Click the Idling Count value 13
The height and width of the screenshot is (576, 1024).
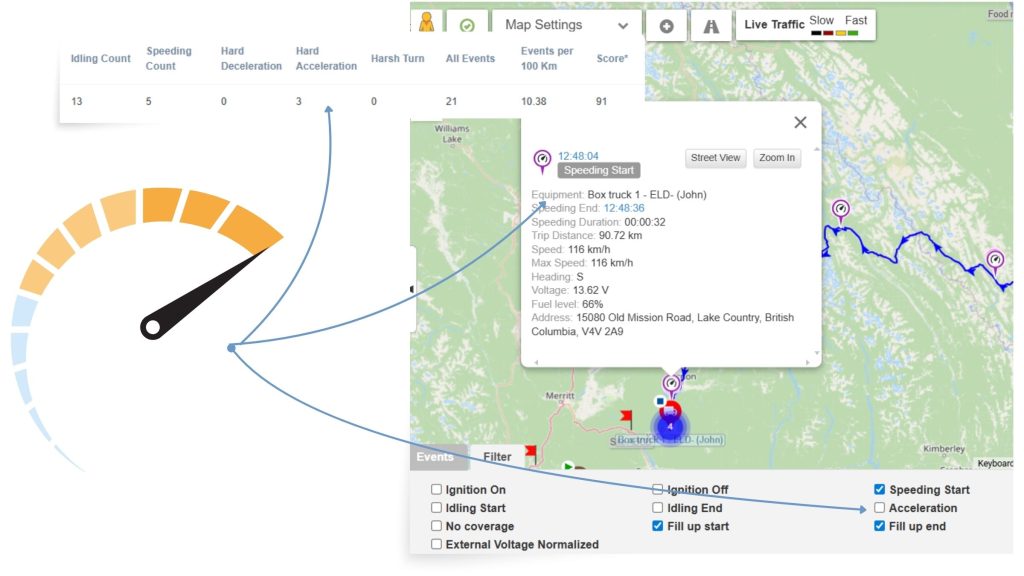[76, 102]
